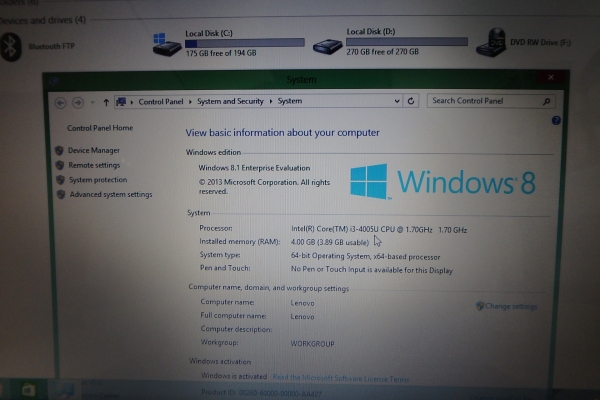Select System breadcrumb in address bar
The height and width of the screenshot is (400, 600).
pos(290,101)
